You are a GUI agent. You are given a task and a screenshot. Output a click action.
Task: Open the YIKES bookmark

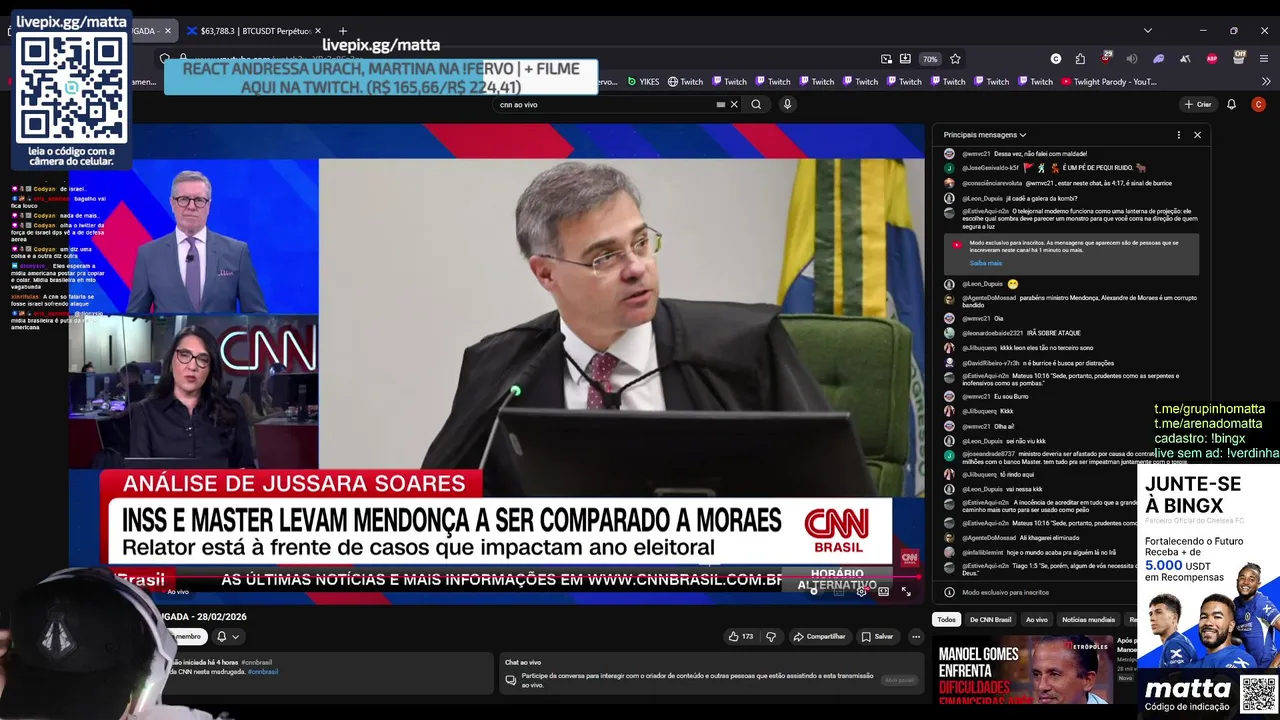[644, 82]
